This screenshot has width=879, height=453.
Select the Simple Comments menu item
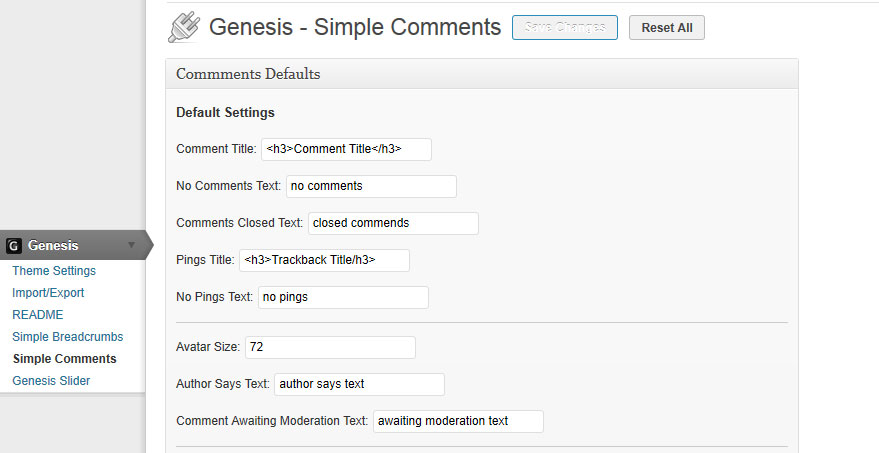64,359
